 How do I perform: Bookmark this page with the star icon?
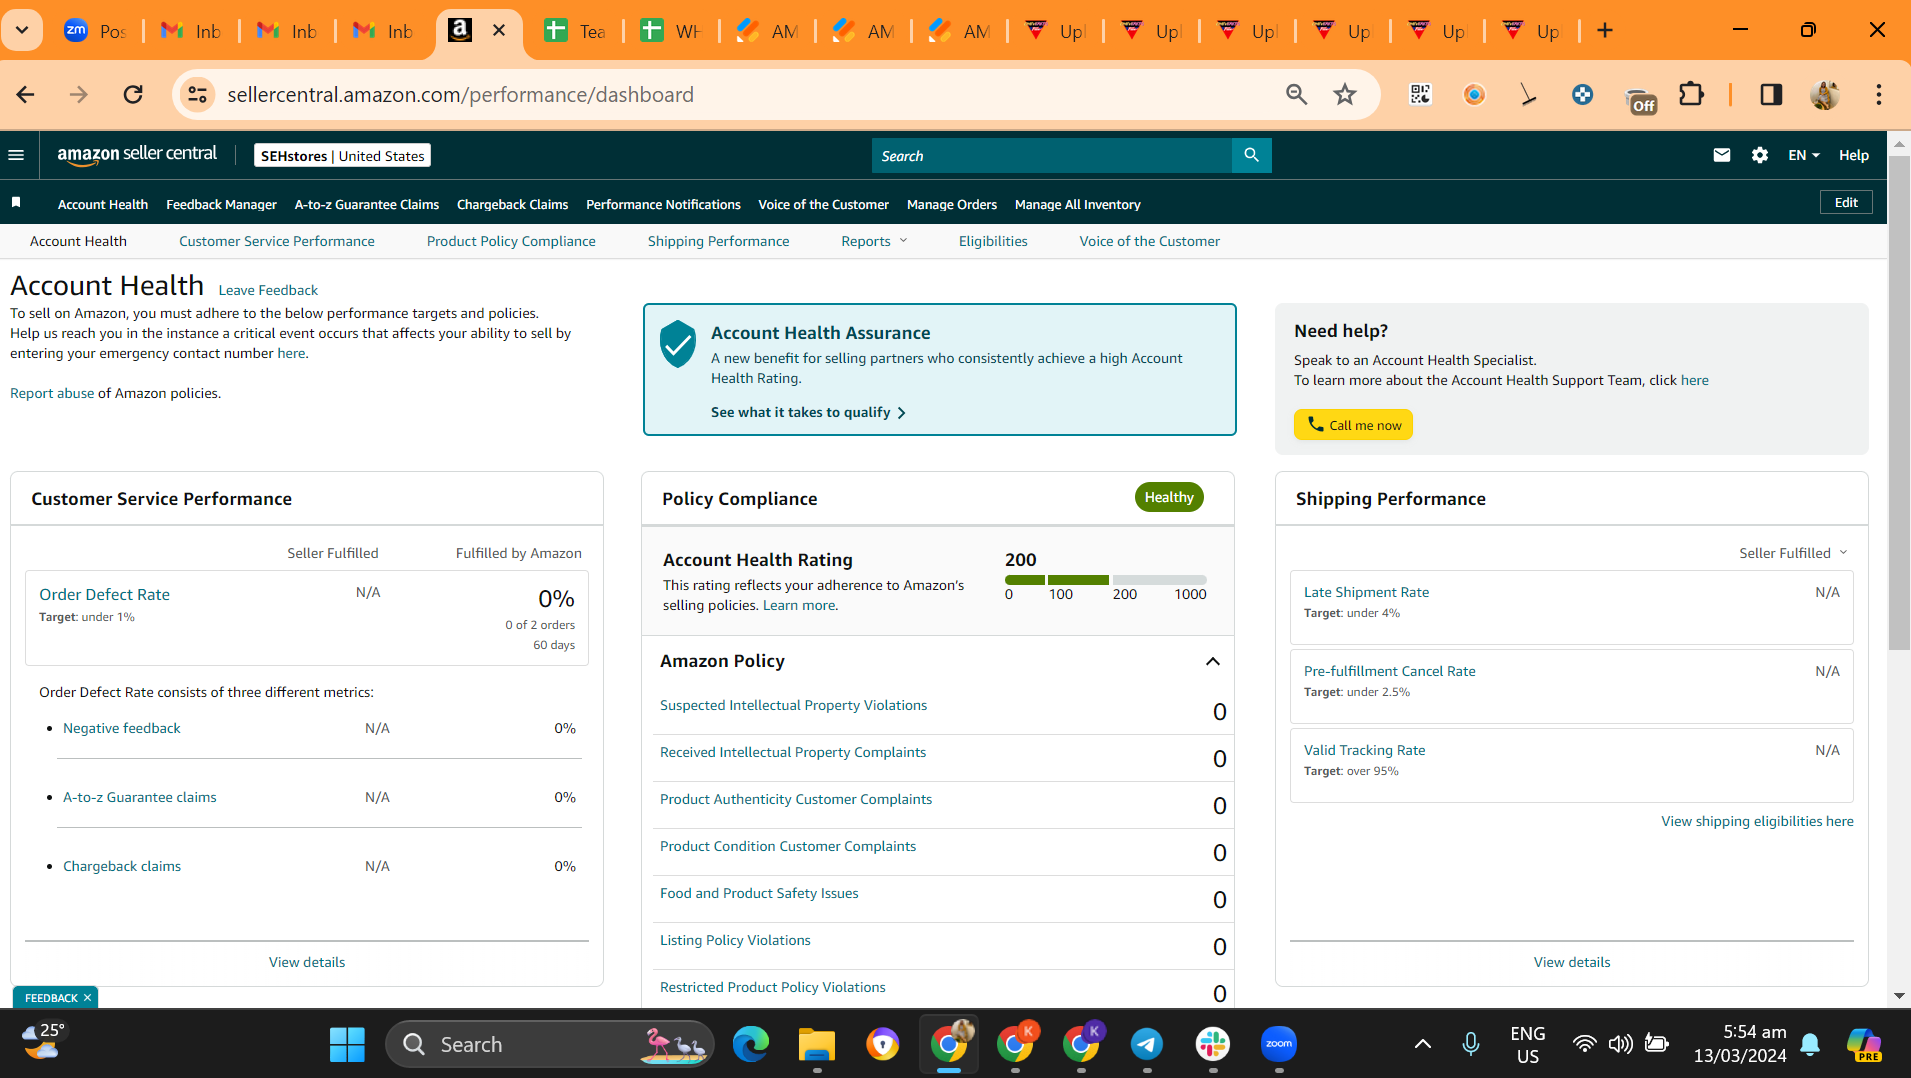pos(1345,95)
